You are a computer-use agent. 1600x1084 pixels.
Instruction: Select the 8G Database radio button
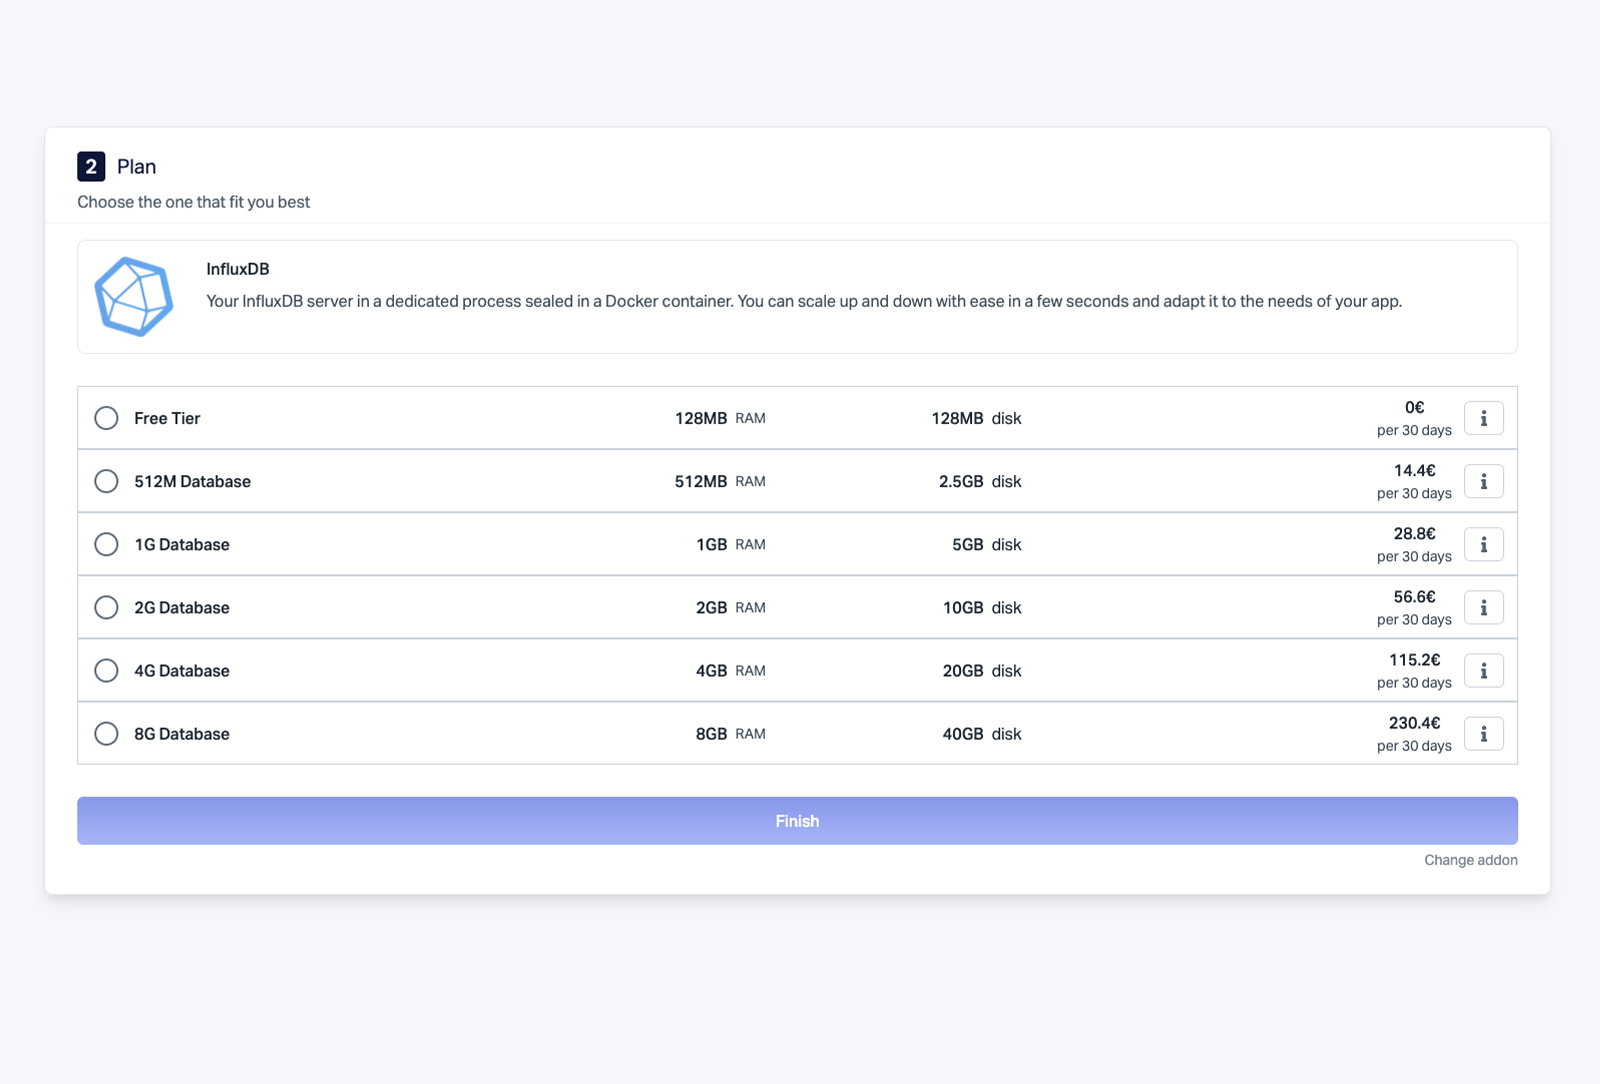tap(106, 733)
